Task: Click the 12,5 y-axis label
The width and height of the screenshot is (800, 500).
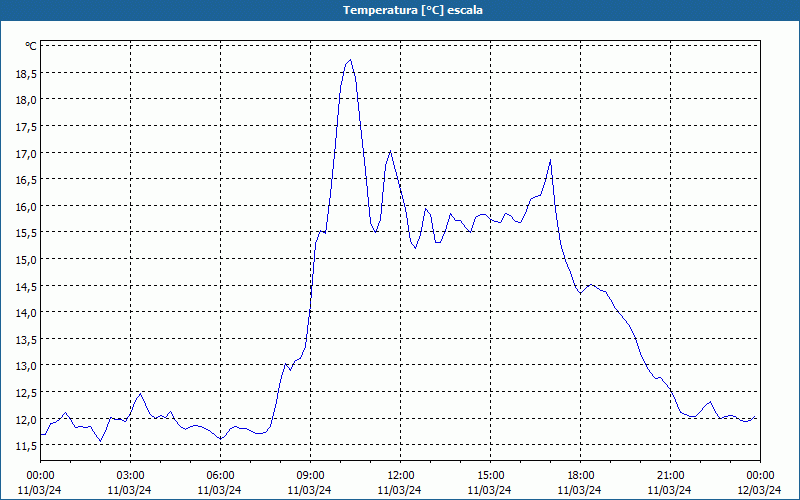Action: (26, 393)
